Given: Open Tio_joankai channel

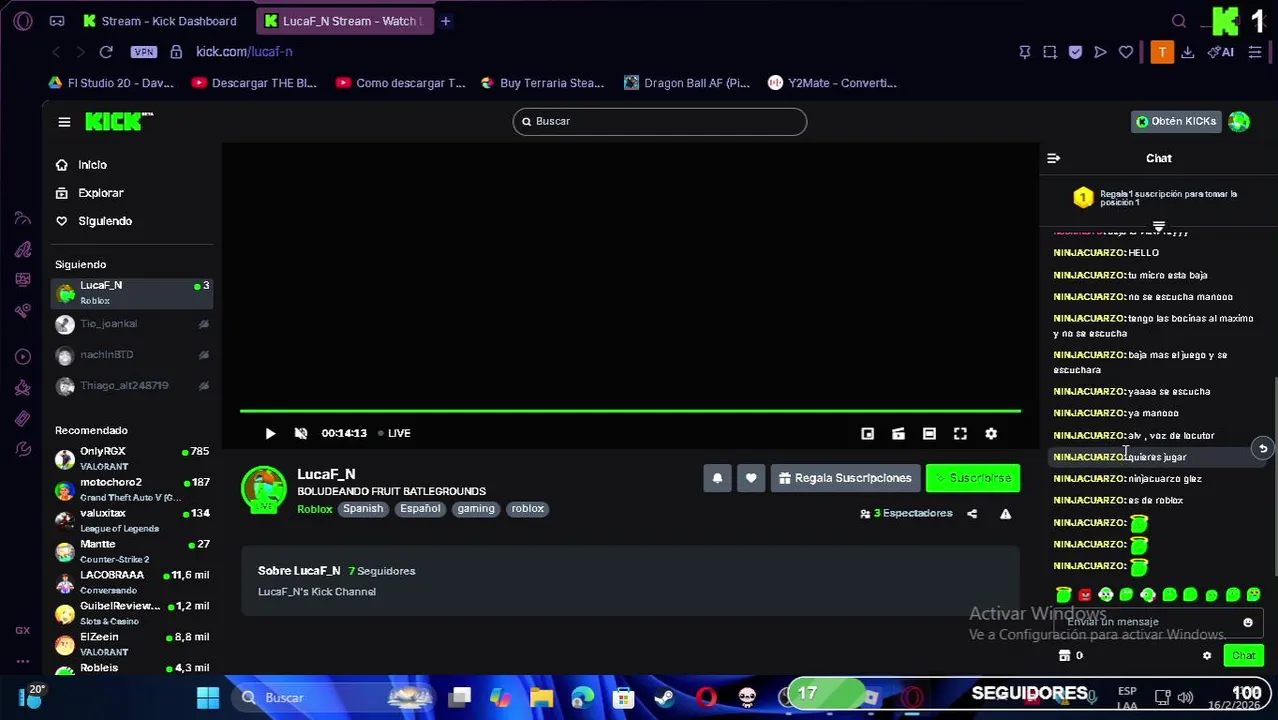Looking at the screenshot, I should tap(132, 324).
